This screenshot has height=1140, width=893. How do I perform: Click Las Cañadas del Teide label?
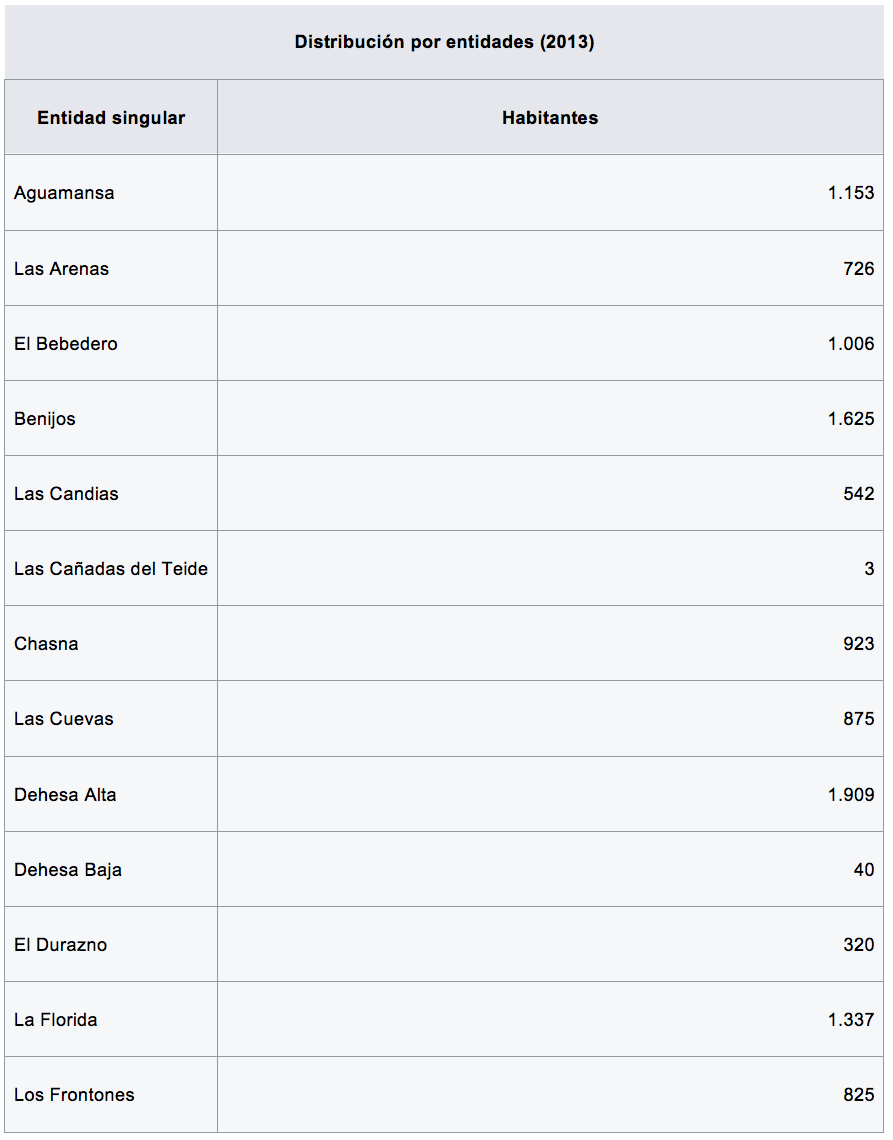click(111, 569)
